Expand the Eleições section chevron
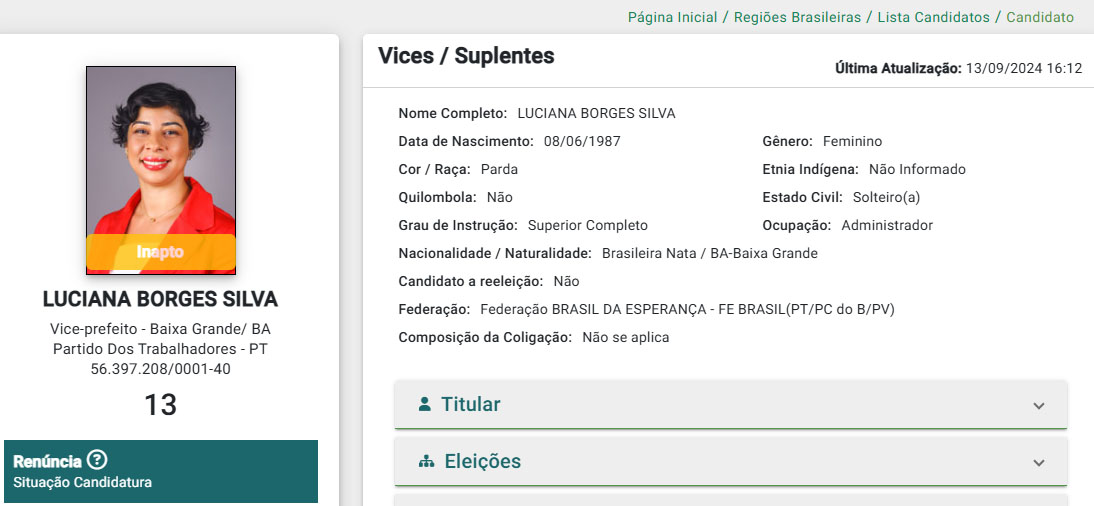Screen dimensions: 1094x506 1039,462
